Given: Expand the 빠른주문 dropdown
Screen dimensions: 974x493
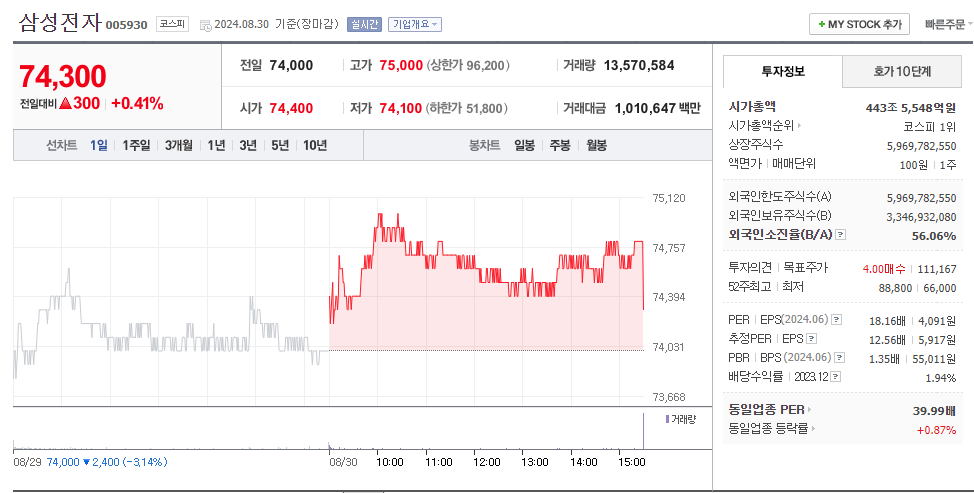Looking at the screenshot, I should [x=948, y=24].
